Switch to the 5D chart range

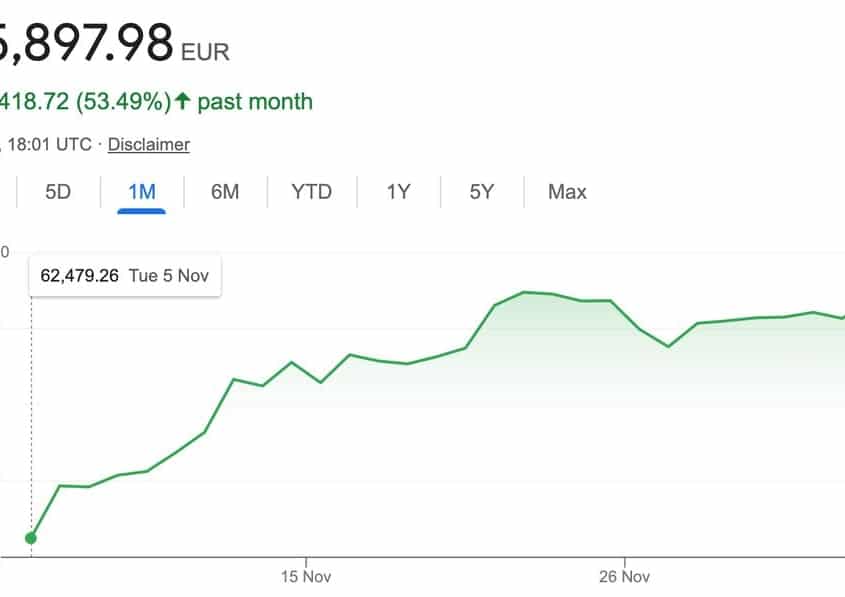(x=58, y=192)
